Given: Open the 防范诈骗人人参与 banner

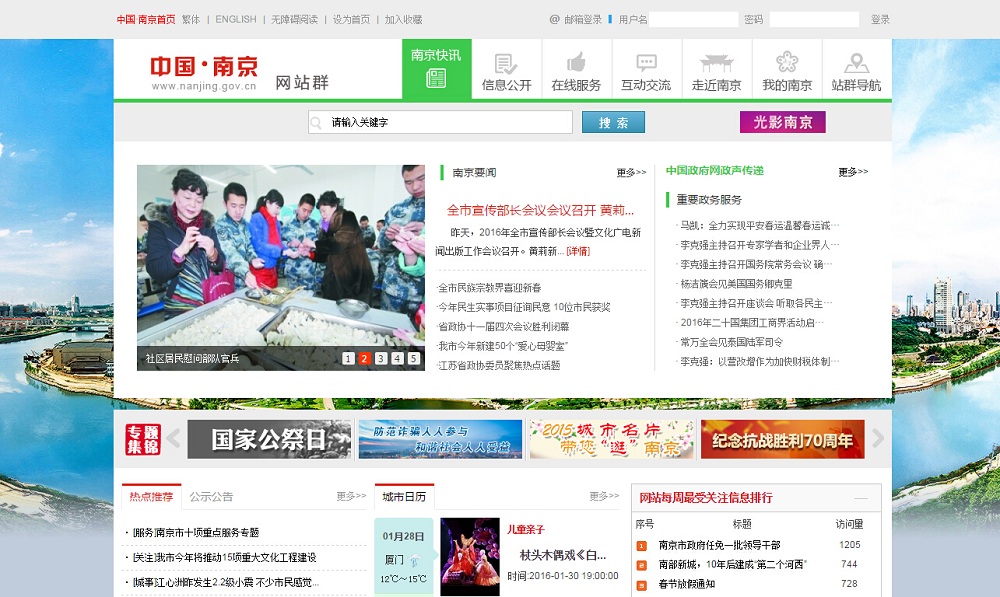Looking at the screenshot, I should (440, 439).
